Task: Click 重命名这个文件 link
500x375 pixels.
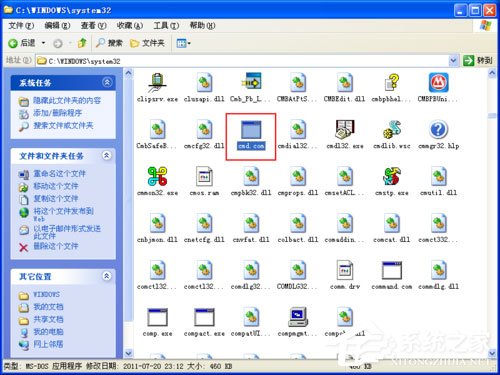Action: pyautogui.click(x=59, y=174)
